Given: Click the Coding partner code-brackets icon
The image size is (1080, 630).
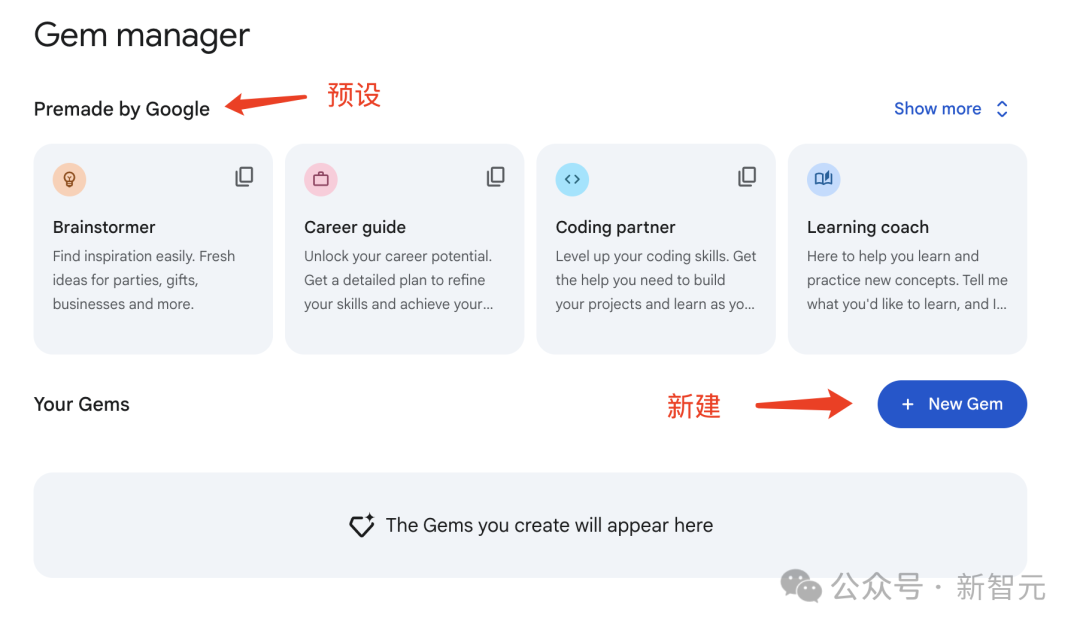Looking at the screenshot, I should click(x=572, y=179).
